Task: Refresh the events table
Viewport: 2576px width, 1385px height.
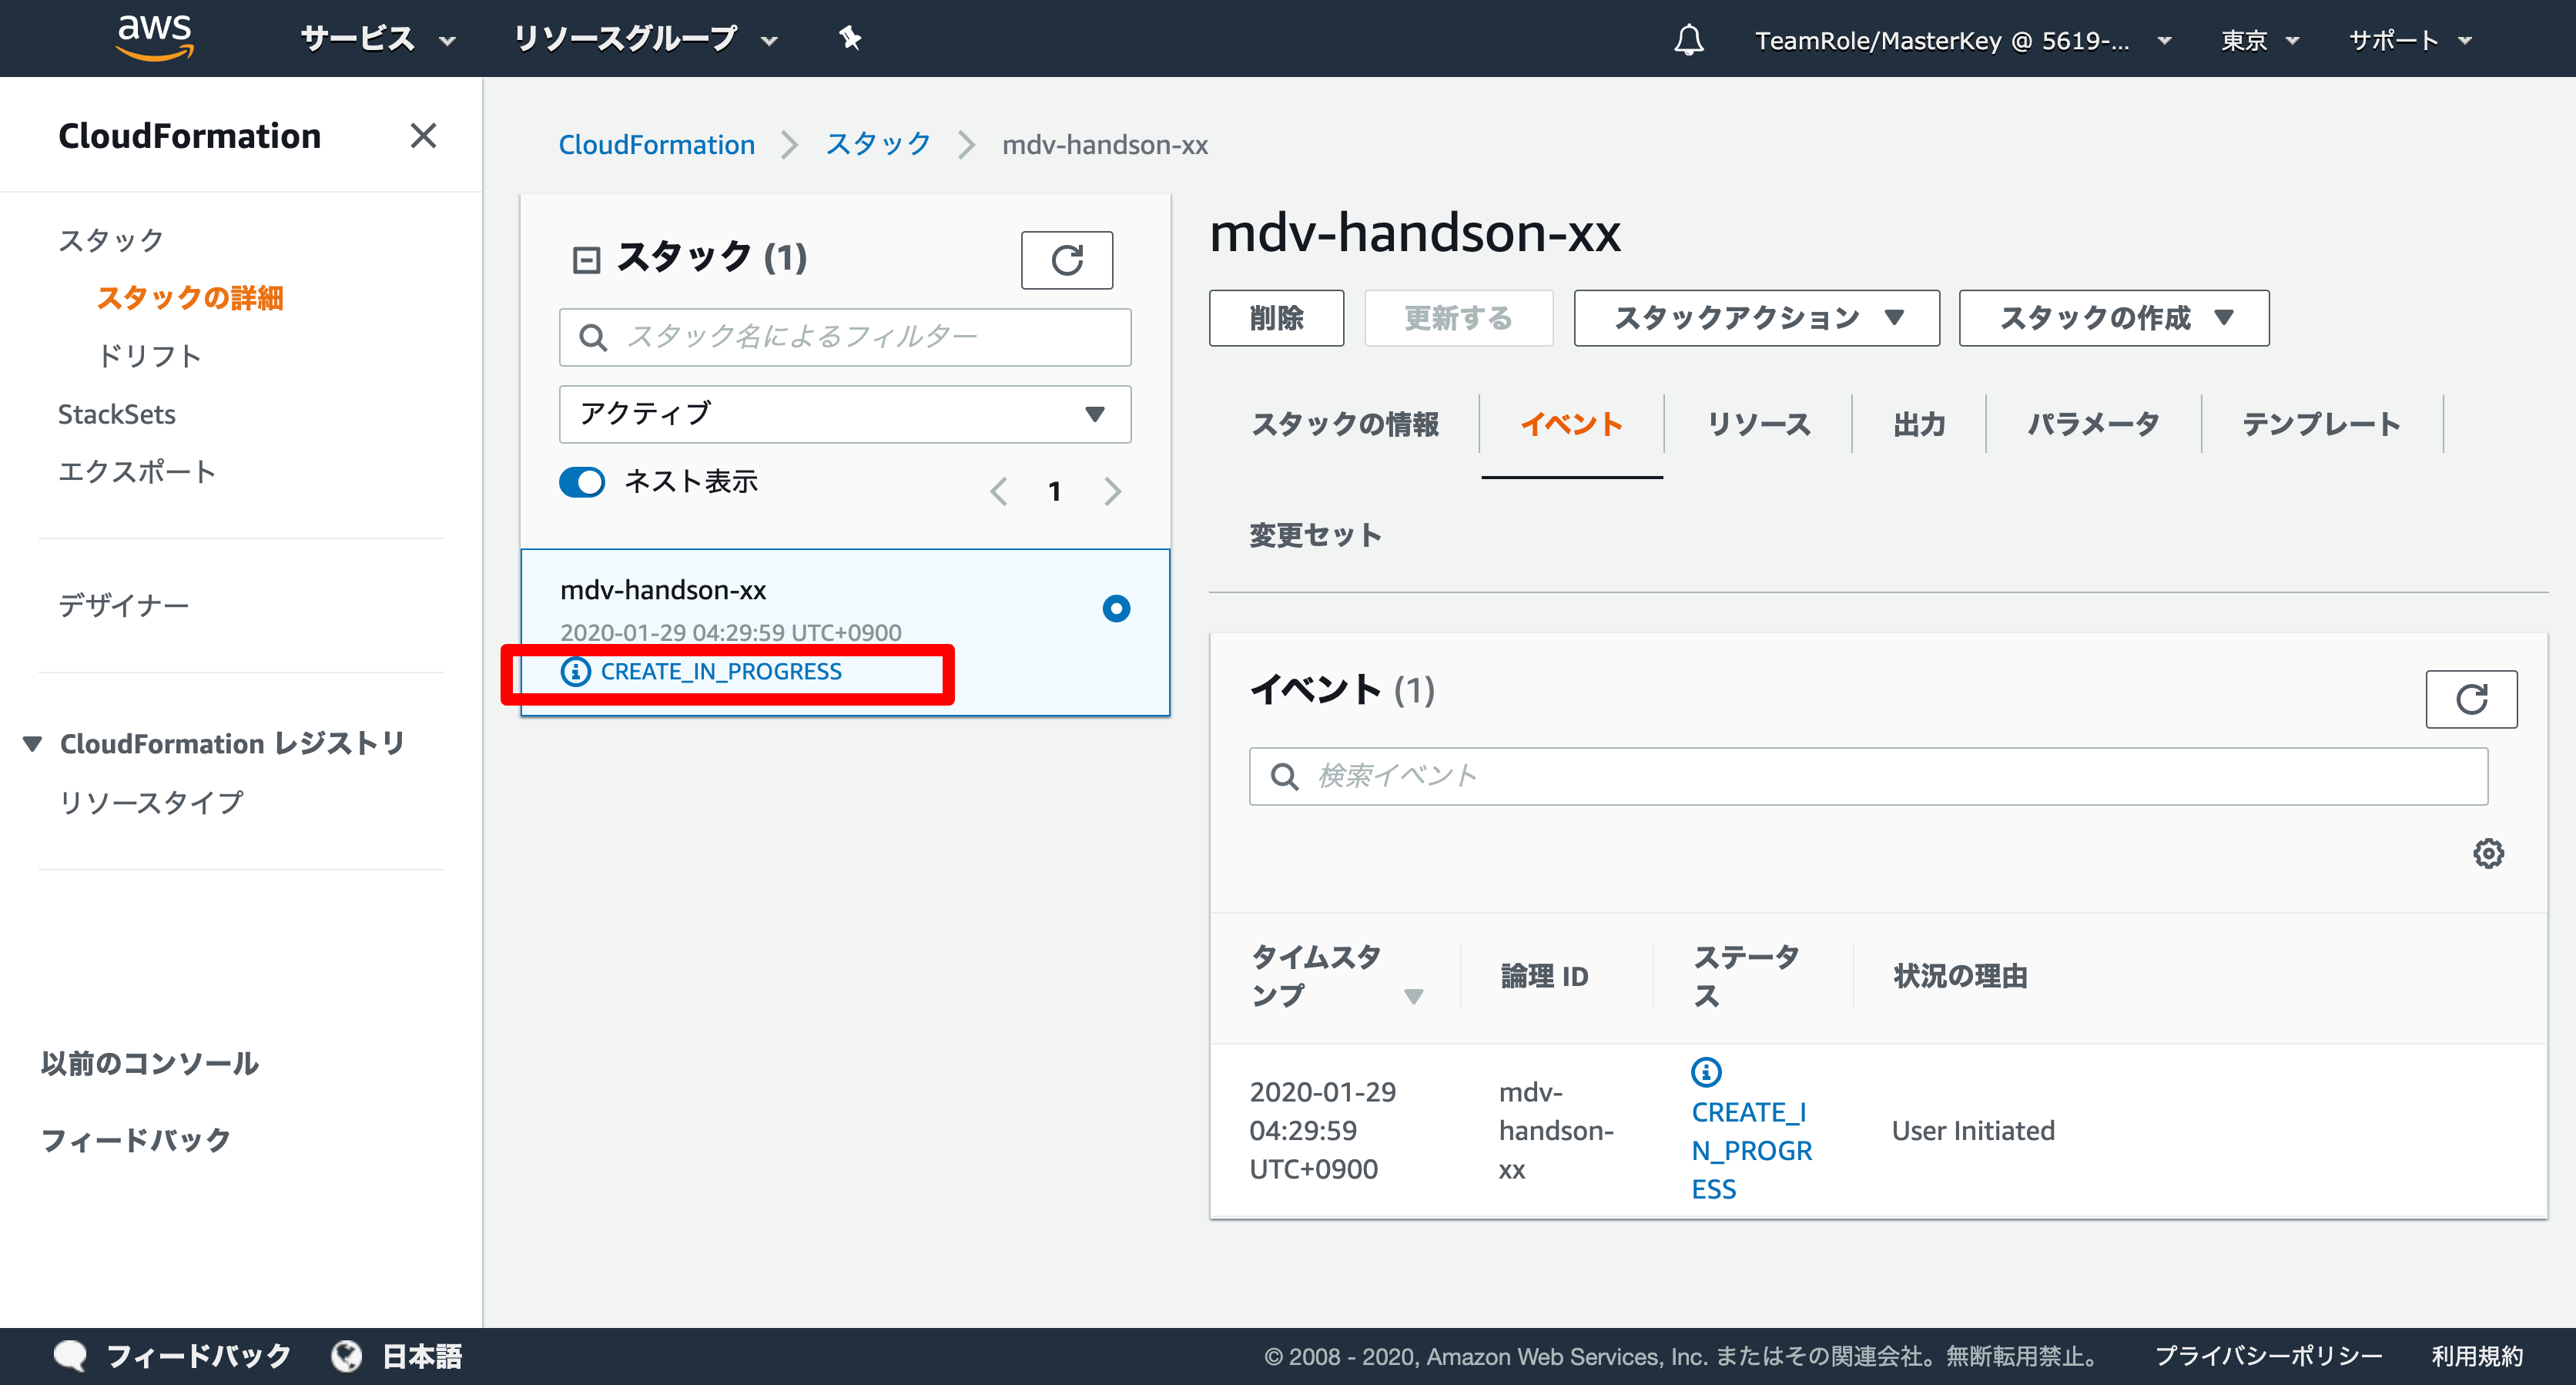Action: click(x=2471, y=699)
